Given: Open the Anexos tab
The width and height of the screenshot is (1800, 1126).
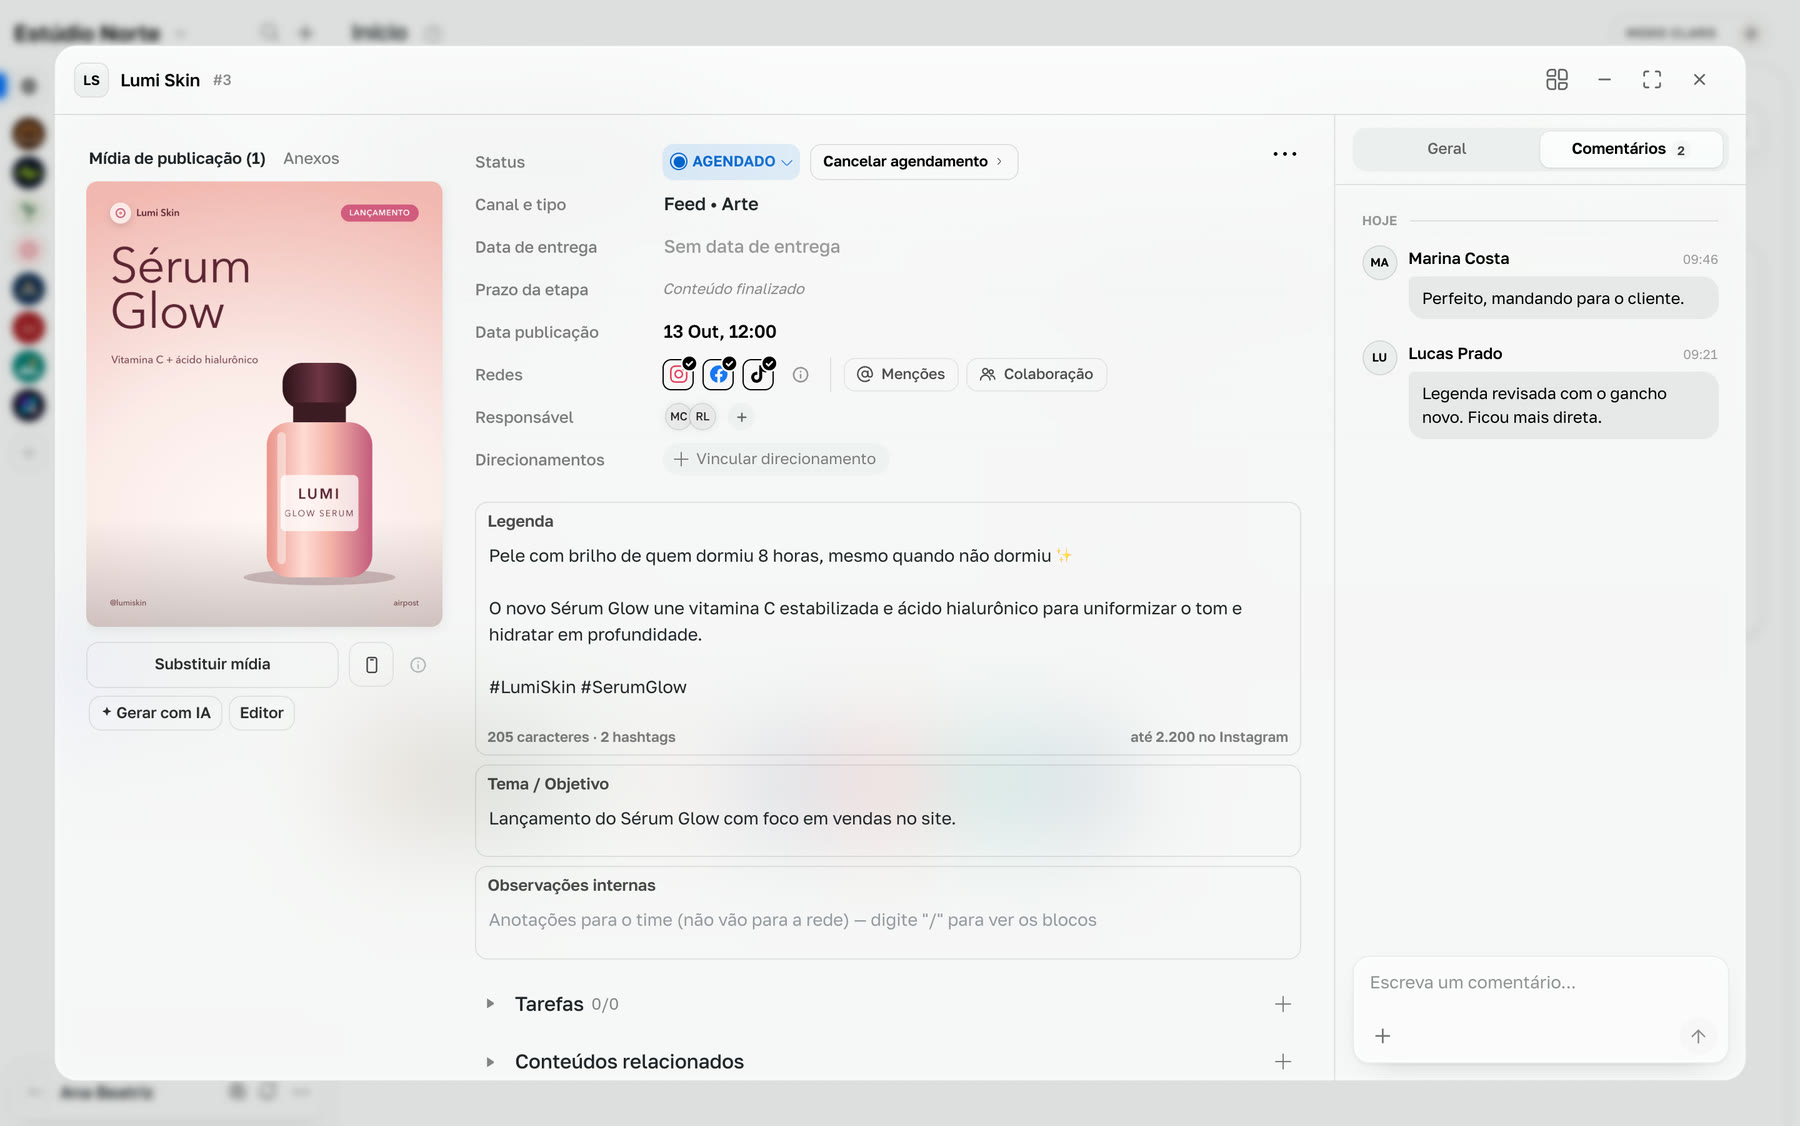Looking at the screenshot, I should tap(311, 158).
